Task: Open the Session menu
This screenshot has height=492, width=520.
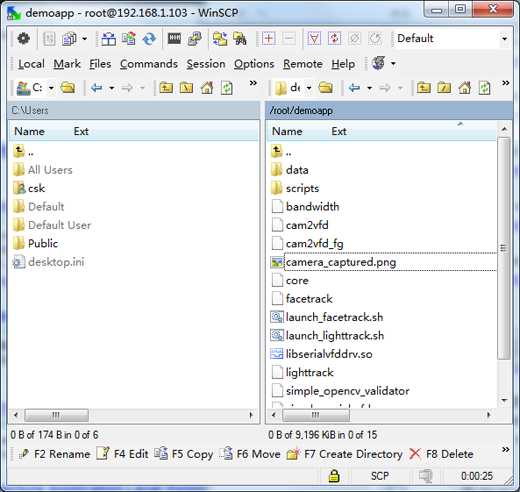Action: tap(206, 64)
